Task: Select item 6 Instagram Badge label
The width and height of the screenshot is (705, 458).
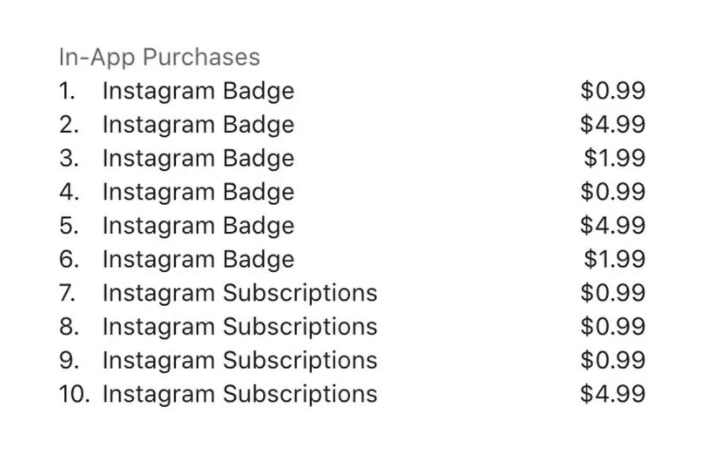Action: click(x=198, y=260)
